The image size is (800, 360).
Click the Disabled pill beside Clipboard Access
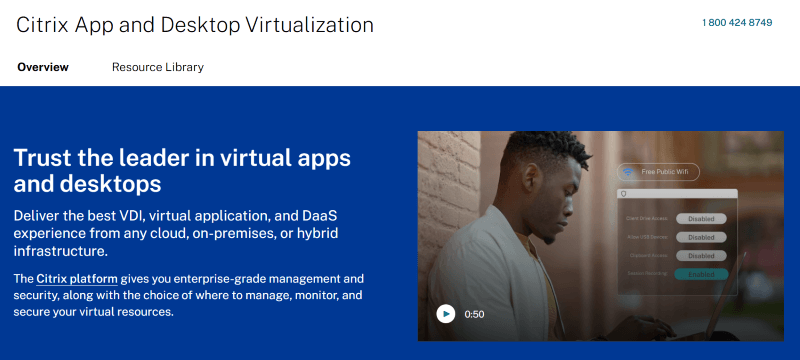701,255
